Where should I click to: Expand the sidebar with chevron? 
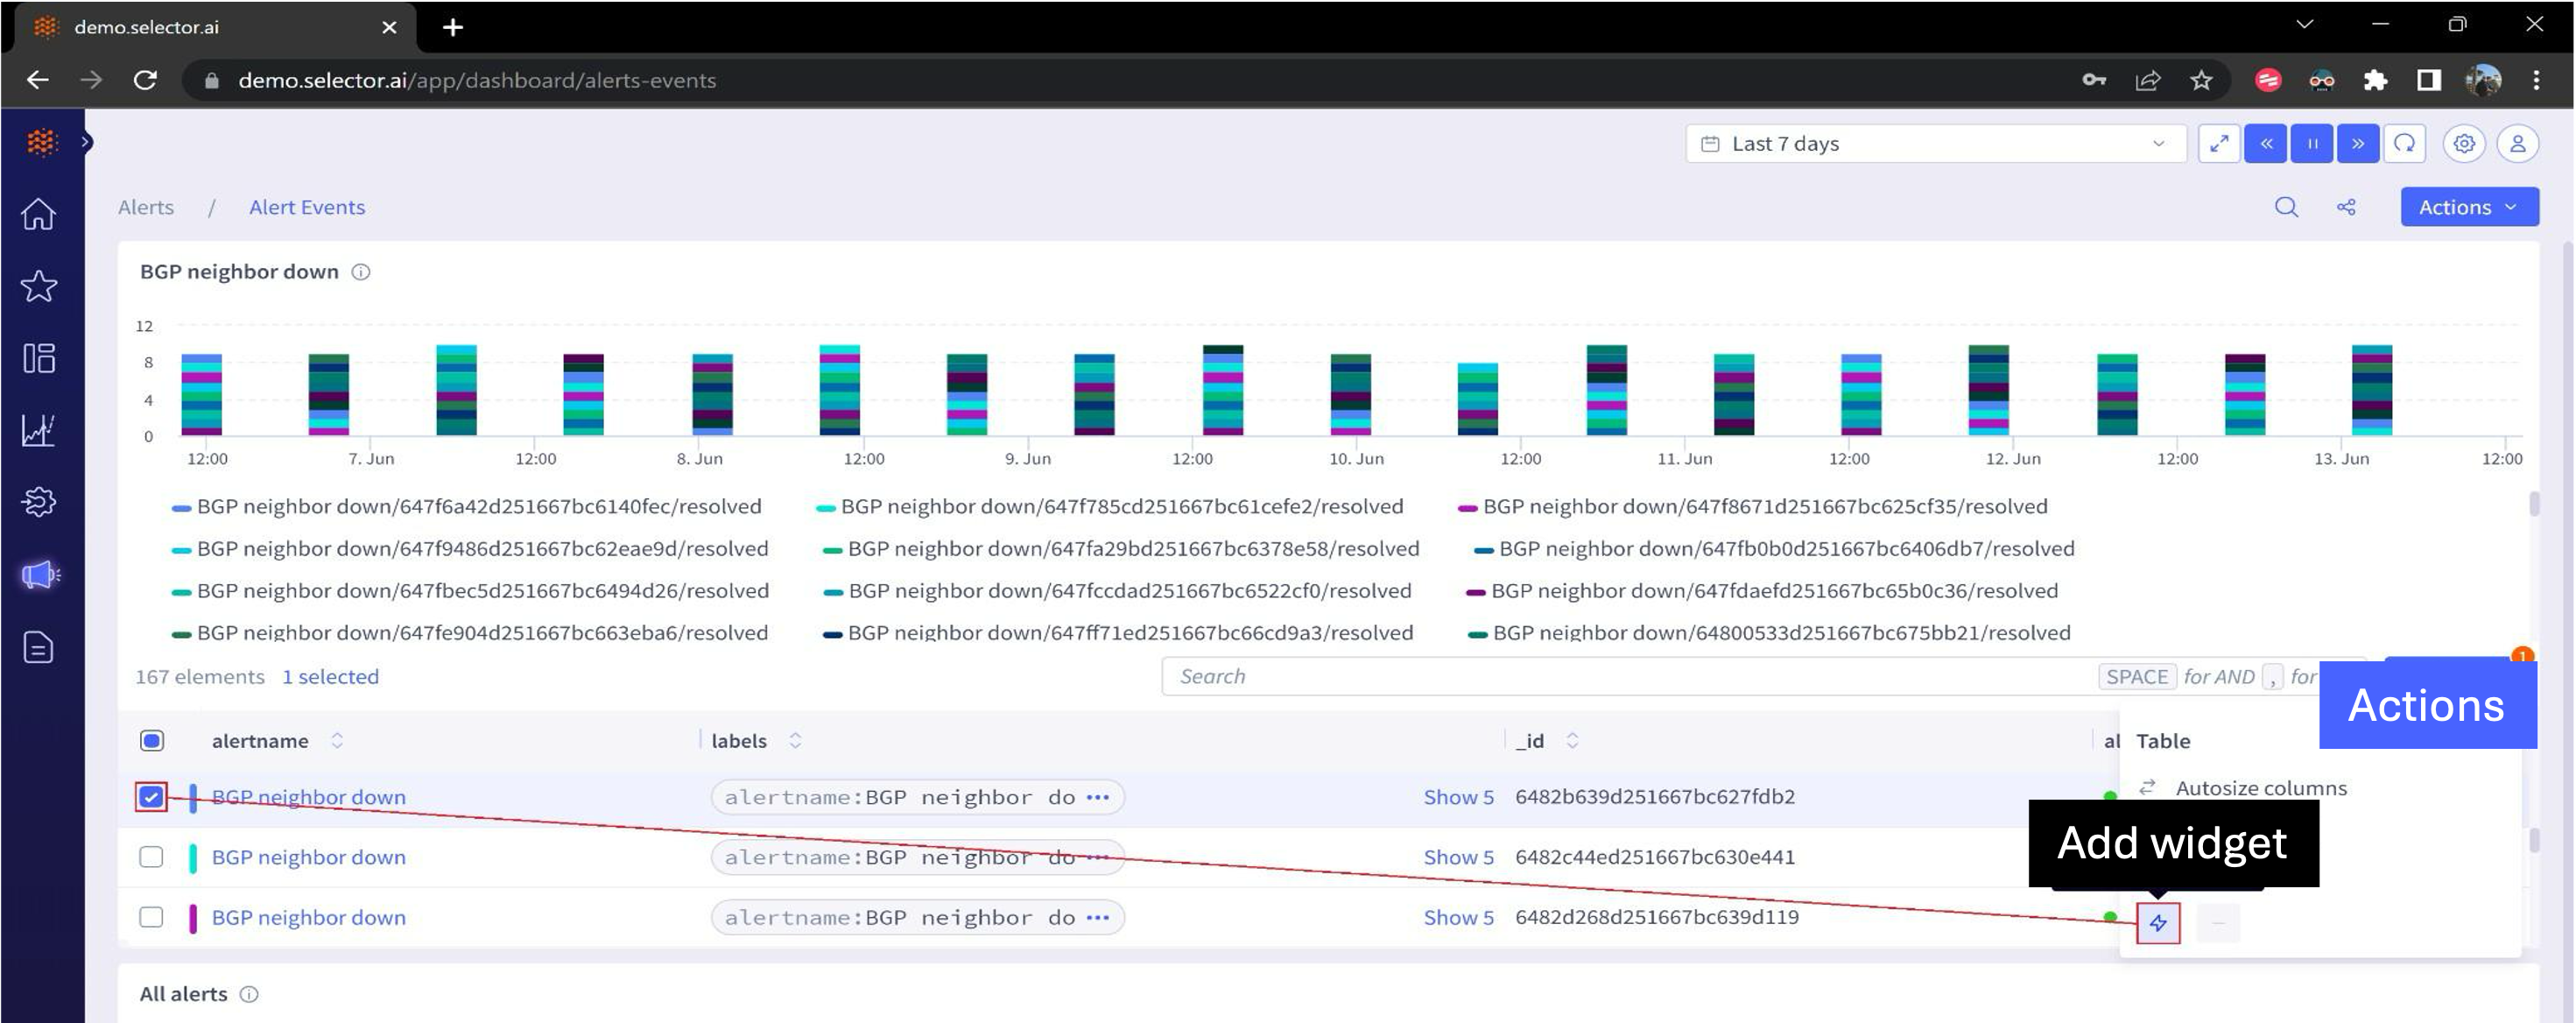coord(86,142)
